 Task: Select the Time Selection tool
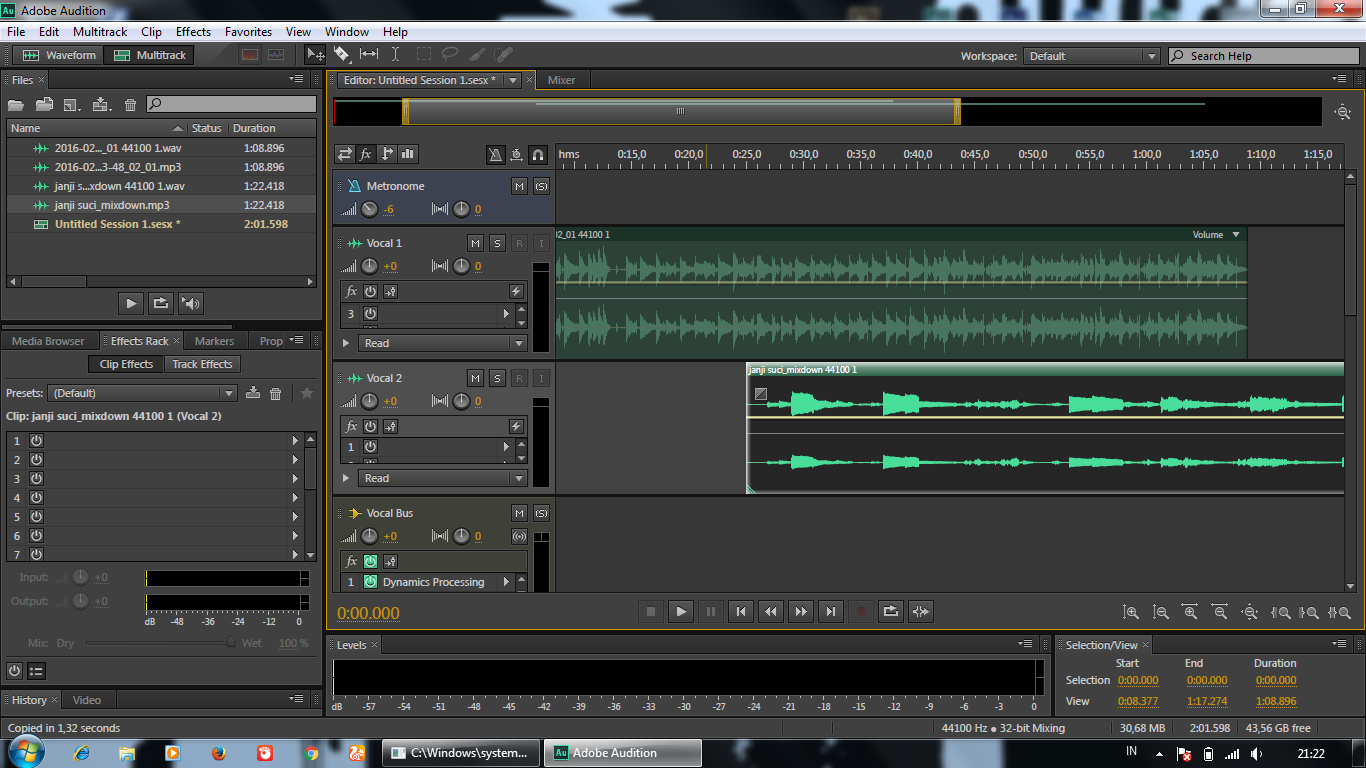coord(396,55)
